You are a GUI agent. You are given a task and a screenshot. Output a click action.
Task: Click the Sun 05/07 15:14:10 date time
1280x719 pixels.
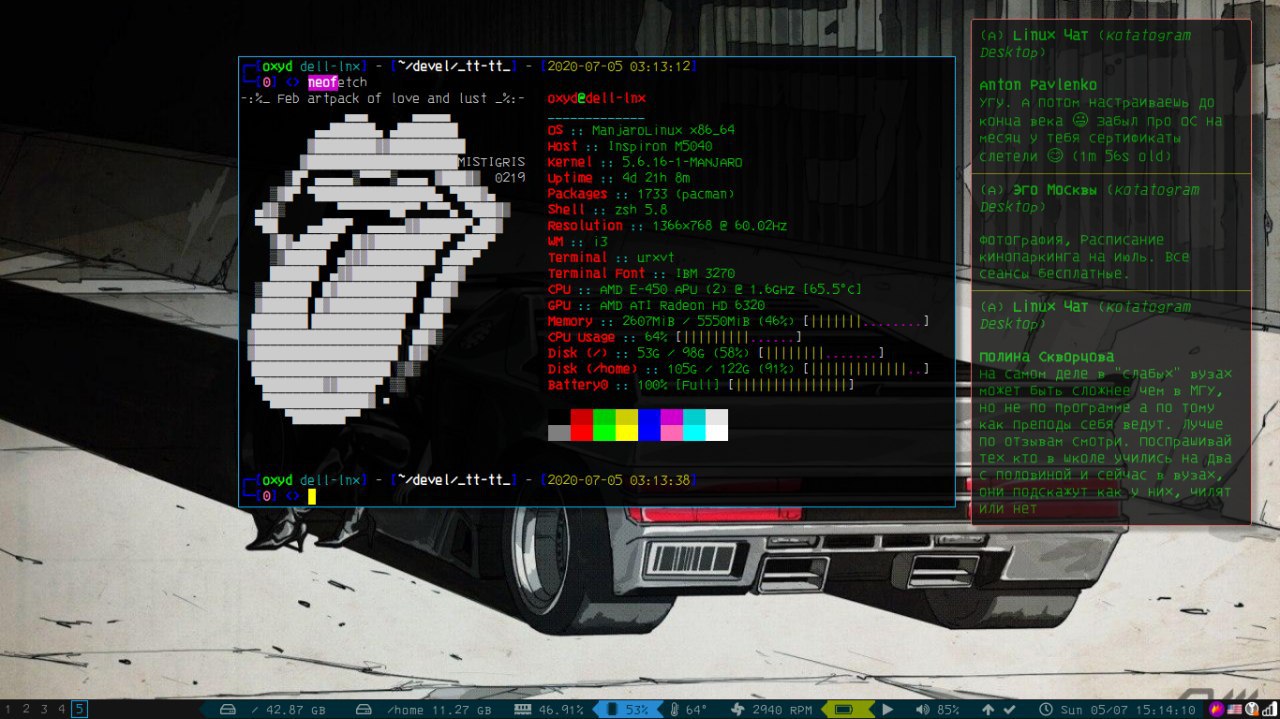1127,710
